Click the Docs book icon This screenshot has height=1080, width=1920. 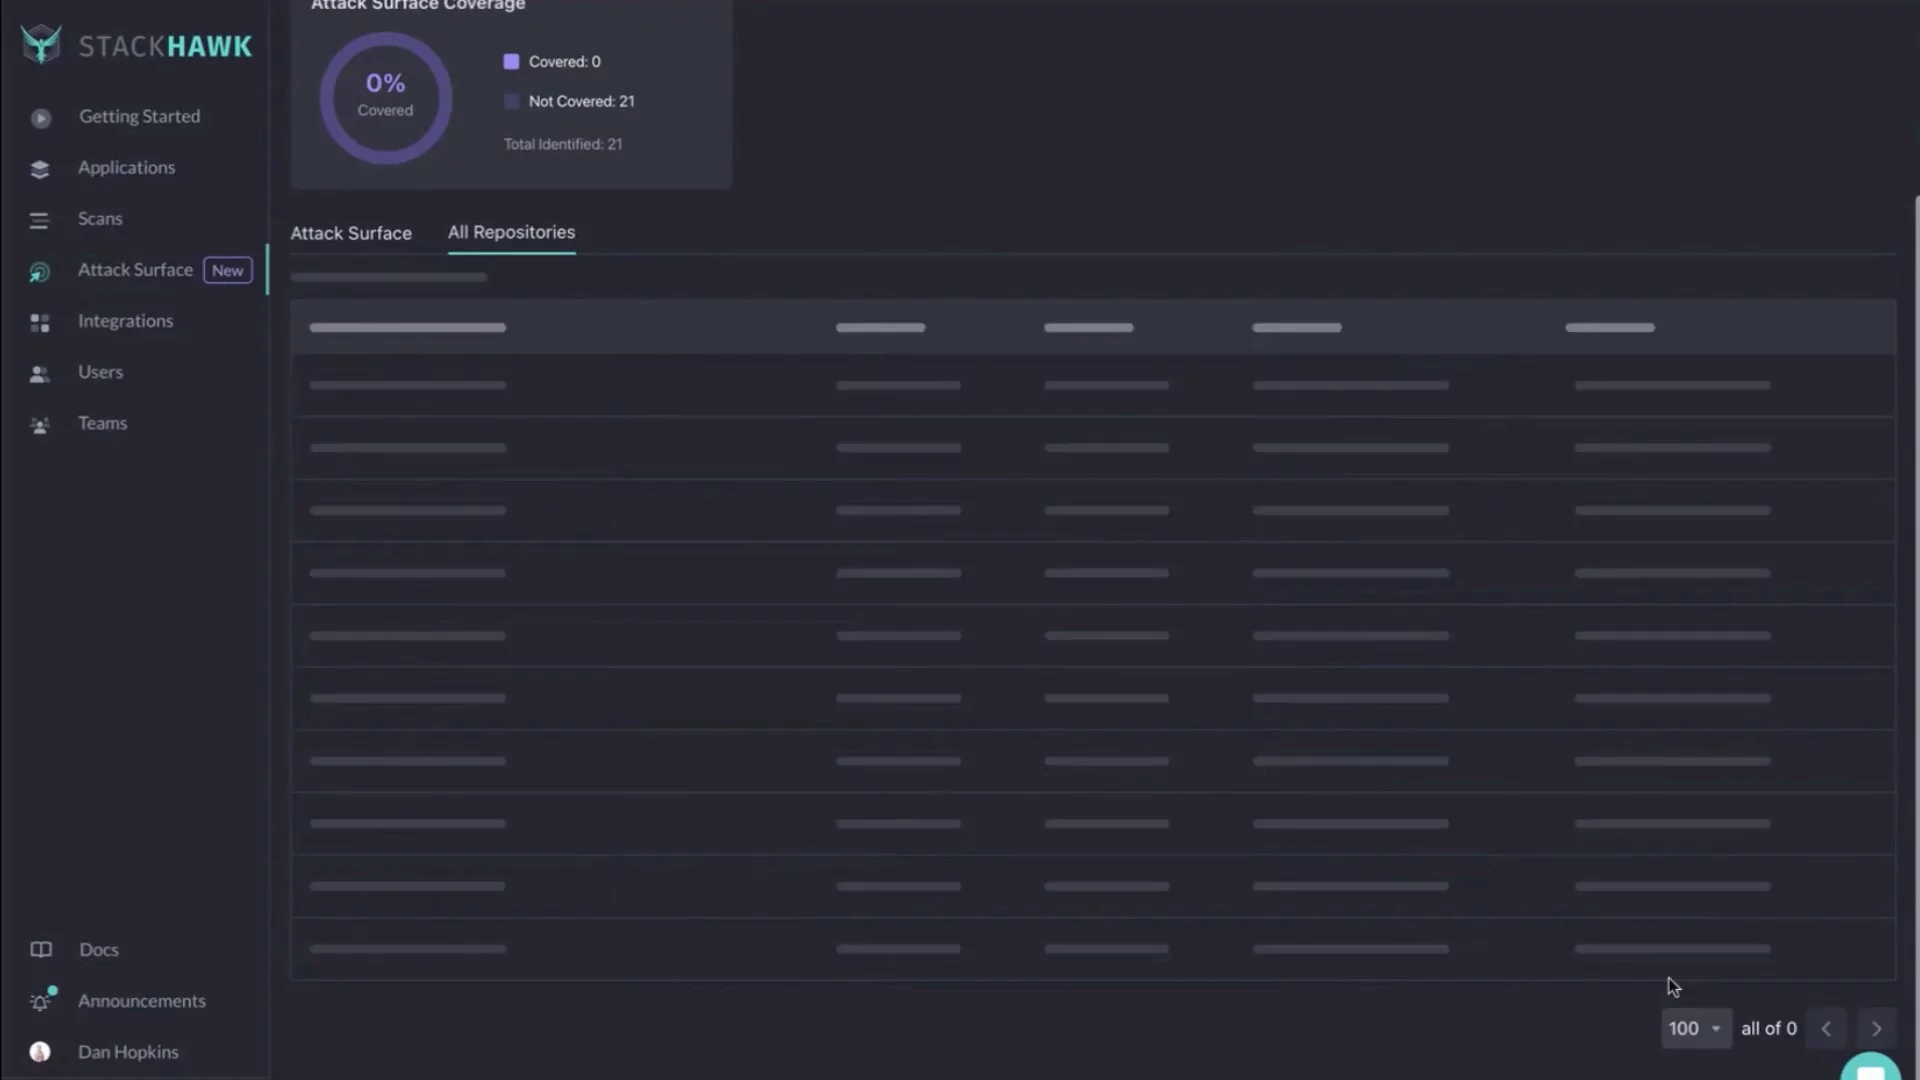pos(41,950)
